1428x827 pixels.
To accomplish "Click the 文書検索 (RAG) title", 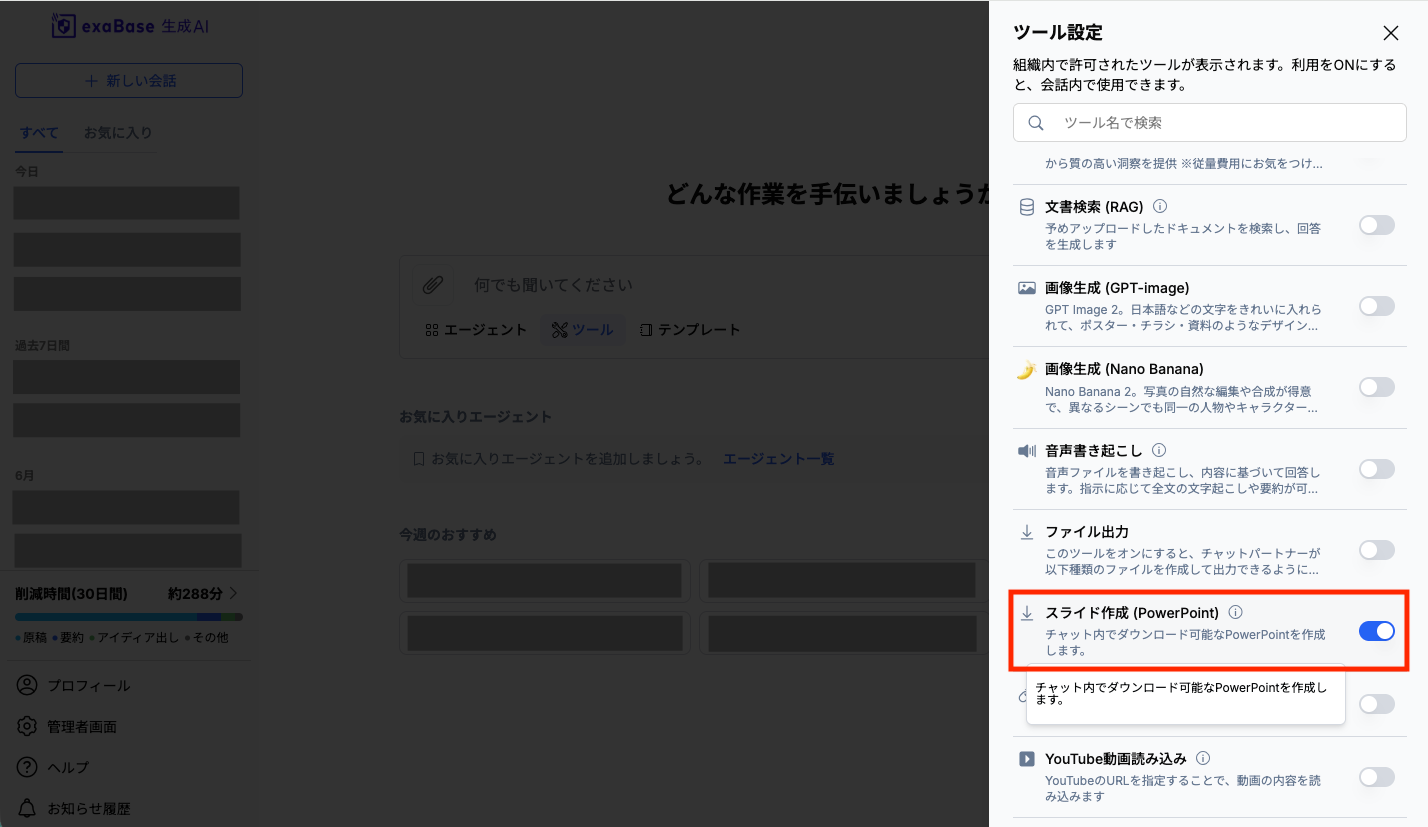I will click(x=1094, y=207).
